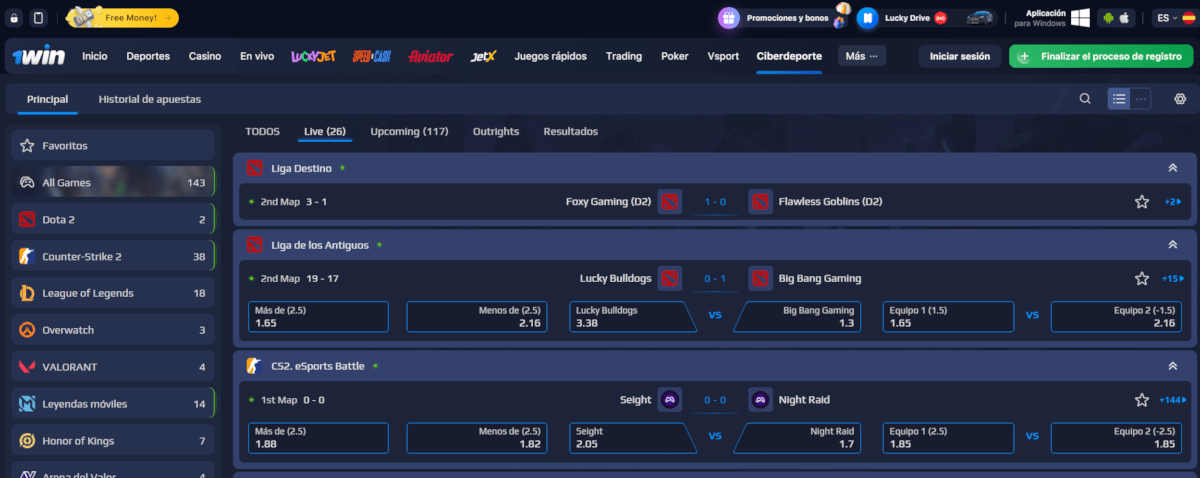Favorite the Seight vs Night Raid match
Image resolution: width=1200 pixels, height=478 pixels.
click(1141, 400)
